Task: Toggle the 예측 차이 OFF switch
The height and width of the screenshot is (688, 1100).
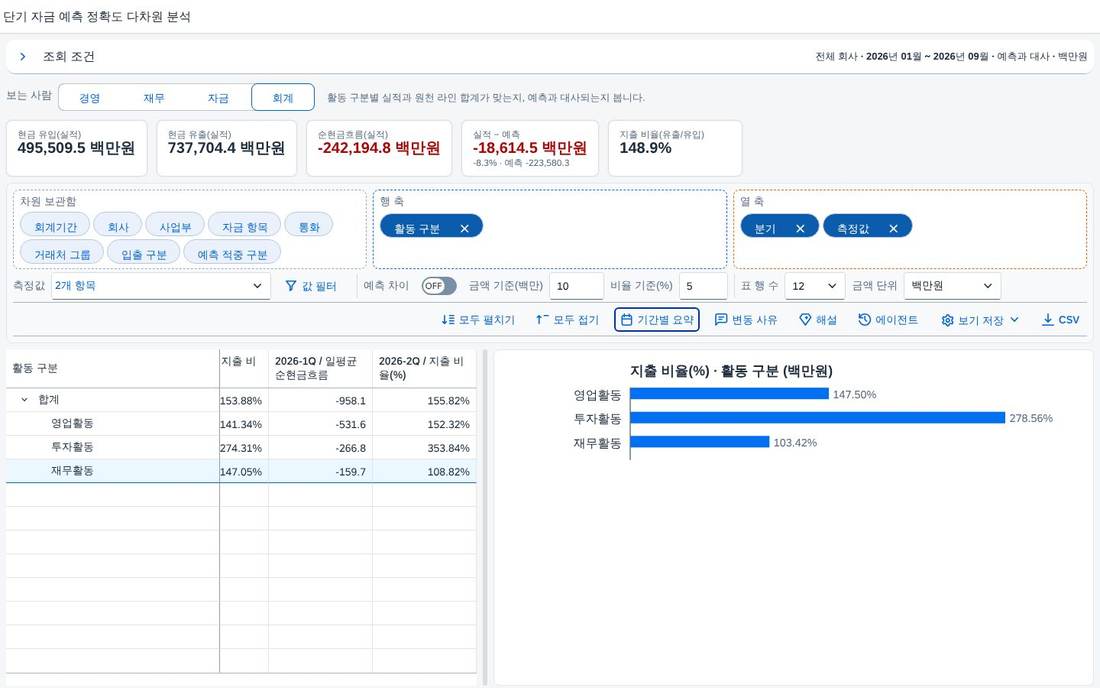Action: [438, 285]
